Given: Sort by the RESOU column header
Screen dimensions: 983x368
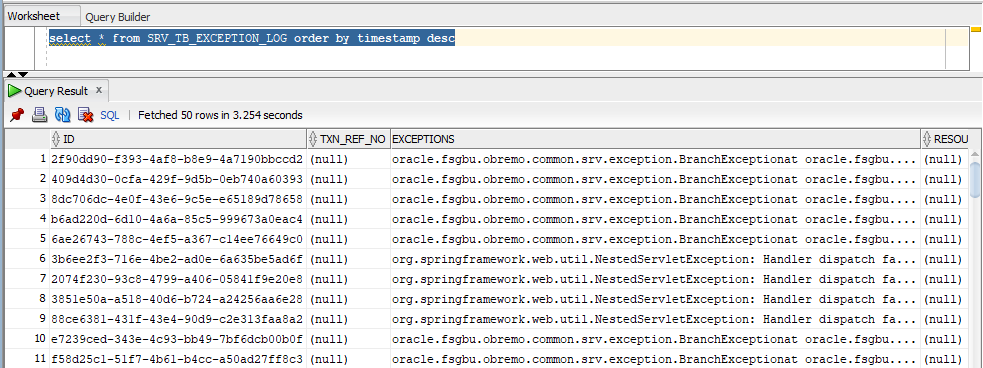Looking at the screenshot, I should tap(945, 139).
